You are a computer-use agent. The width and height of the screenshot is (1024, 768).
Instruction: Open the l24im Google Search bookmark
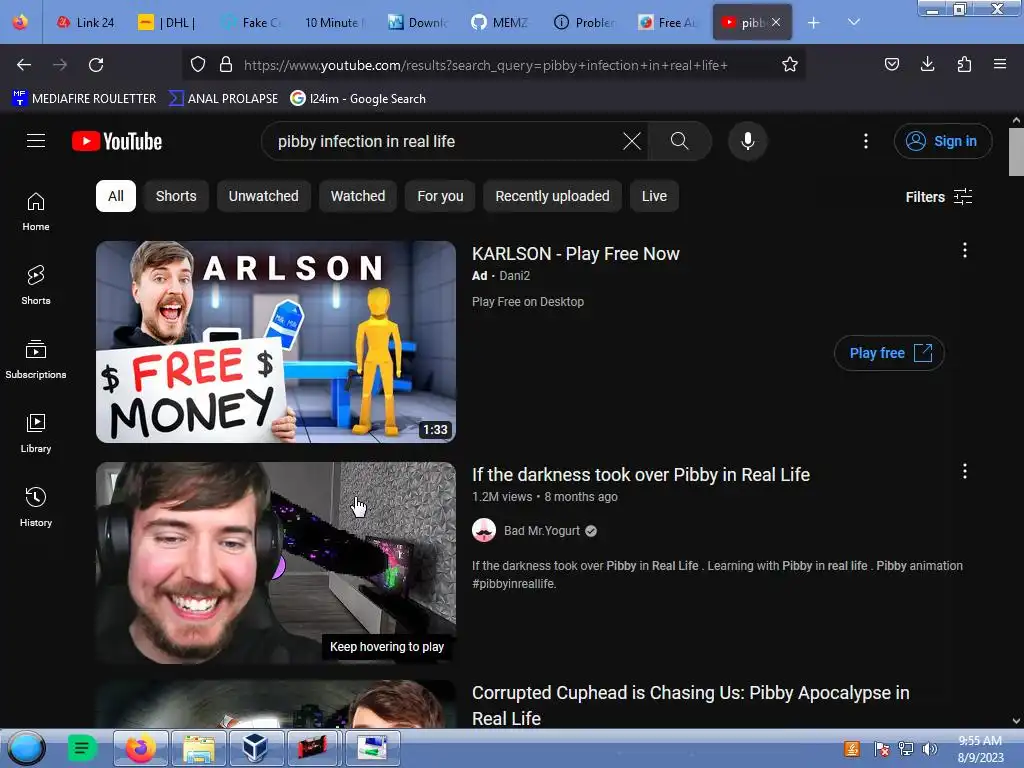[x=358, y=99]
